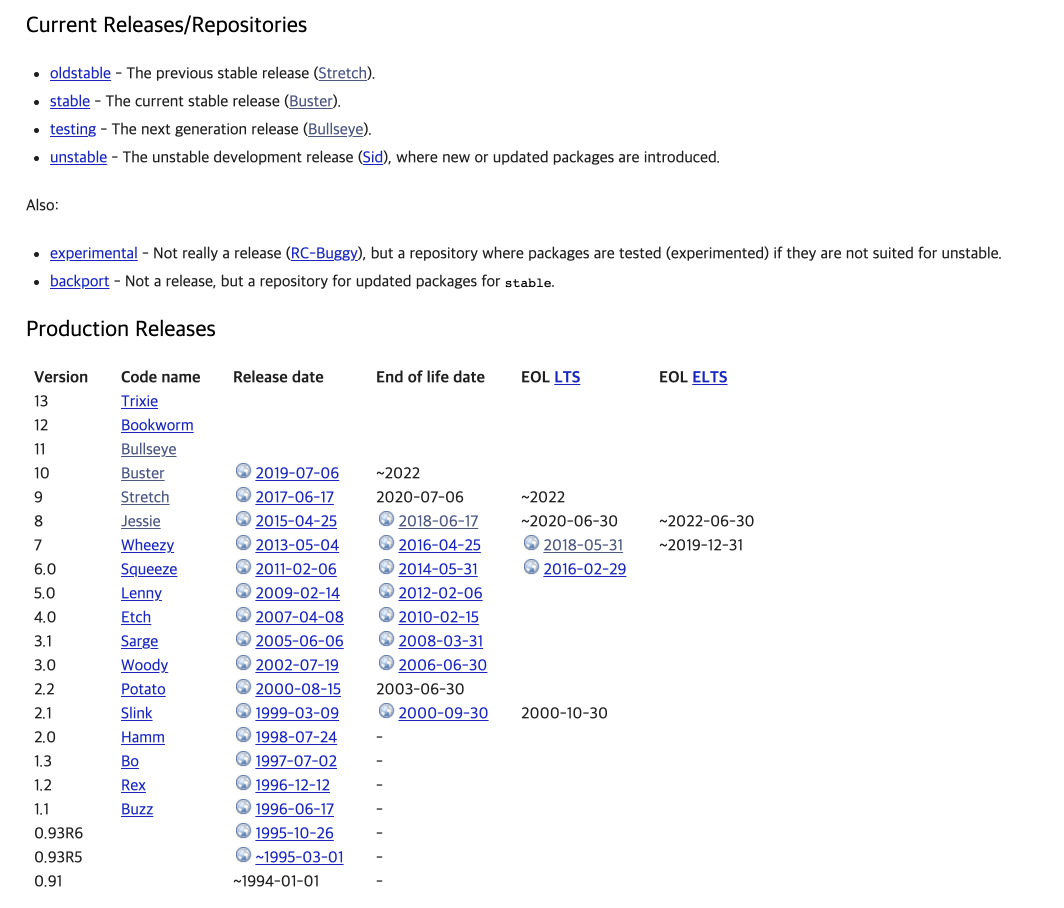Image resolution: width=1064 pixels, height=908 pixels.
Task: Click the globe icon beside 2000-09-30
Action: [386, 711]
